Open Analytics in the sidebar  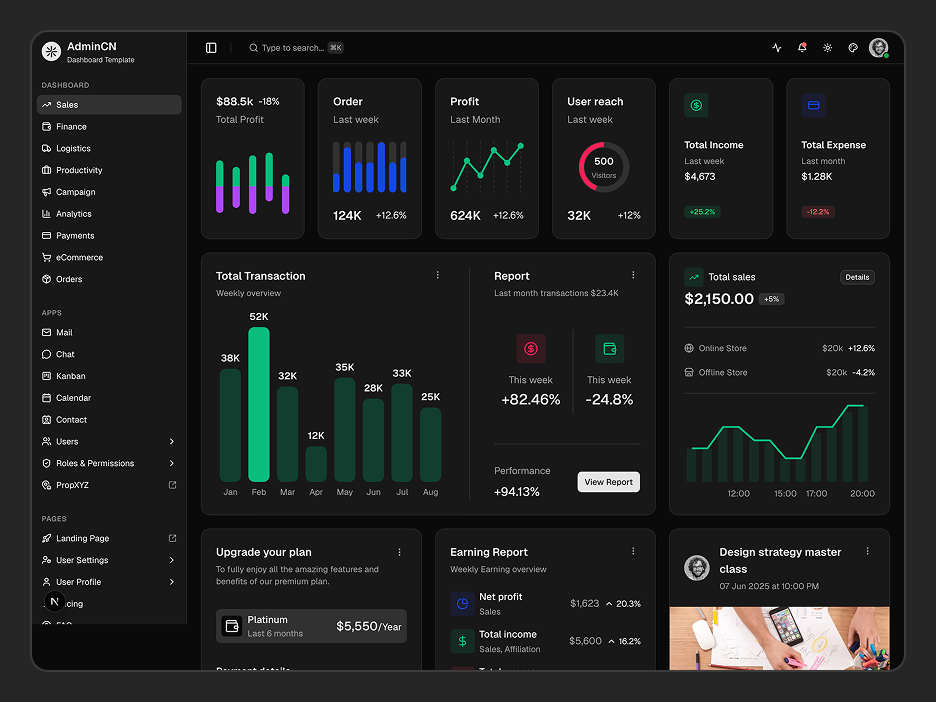point(109,214)
